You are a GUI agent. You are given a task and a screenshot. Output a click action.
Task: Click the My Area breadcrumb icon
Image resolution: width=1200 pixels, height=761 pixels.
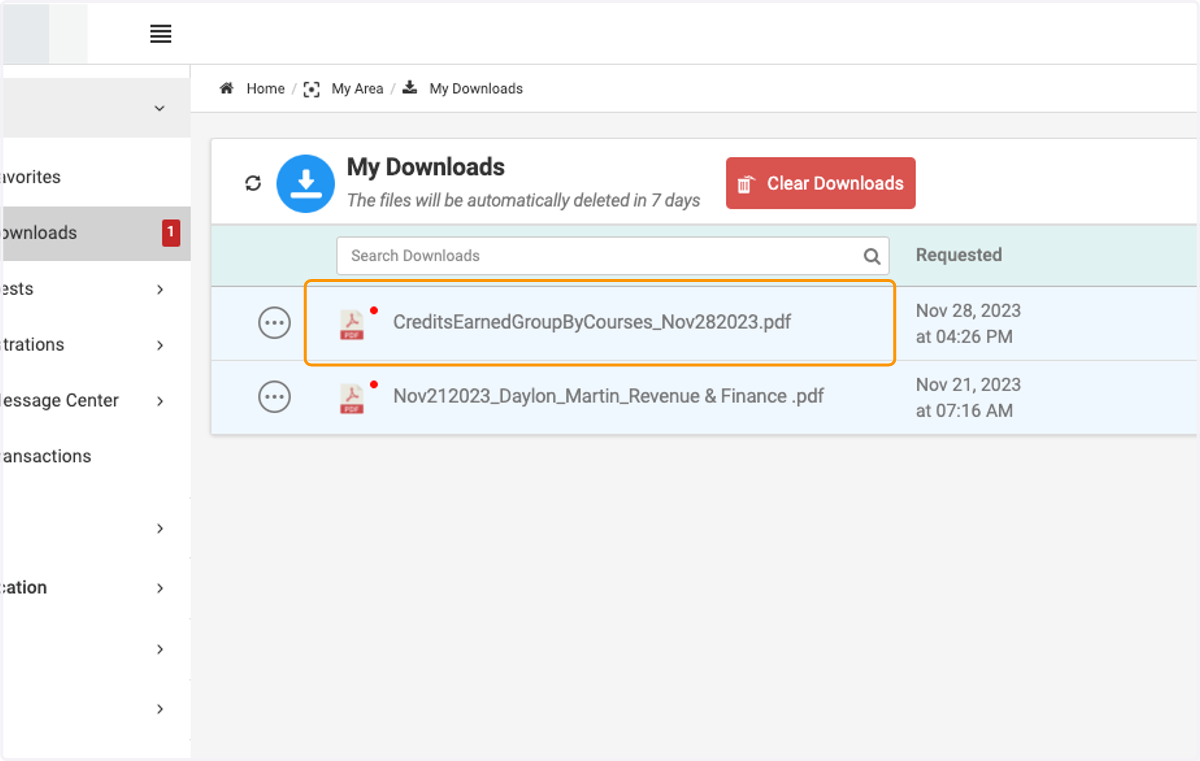311,89
